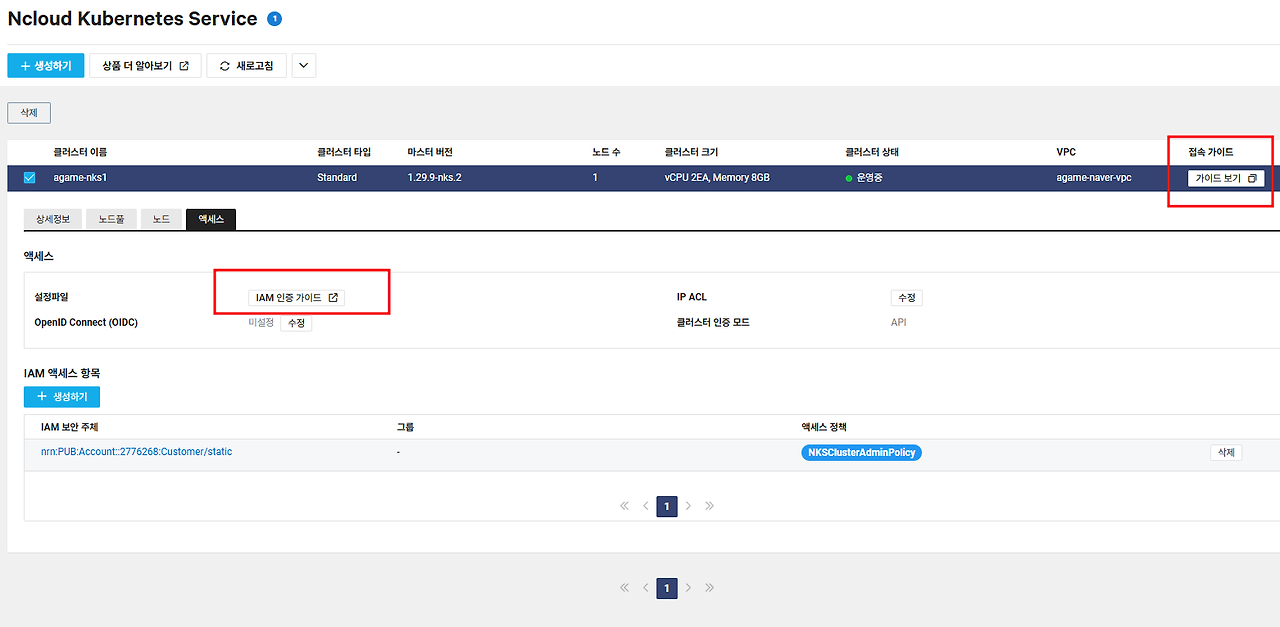Go to previous page in bottom cluster pagination
Viewport: 1280px width, 627px height.
coord(646,588)
